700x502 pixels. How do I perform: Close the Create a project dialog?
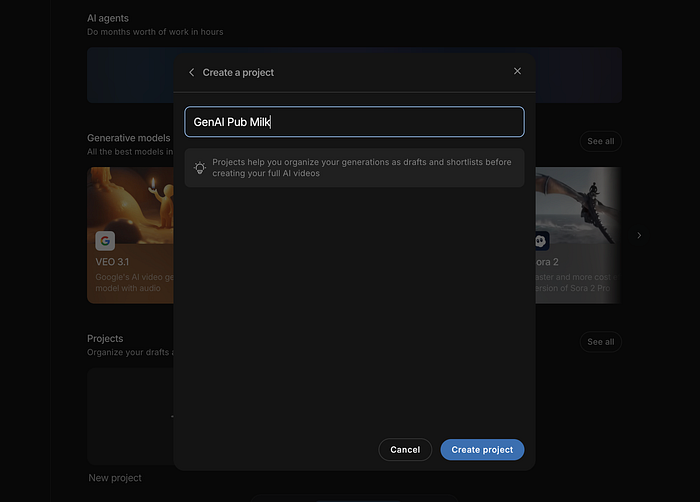click(517, 71)
